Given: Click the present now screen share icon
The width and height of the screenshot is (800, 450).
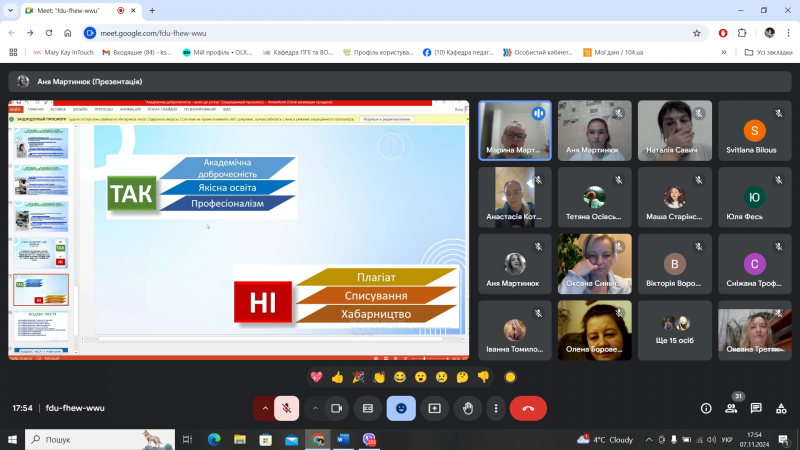Looking at the screenshot, I should [434, 408].
